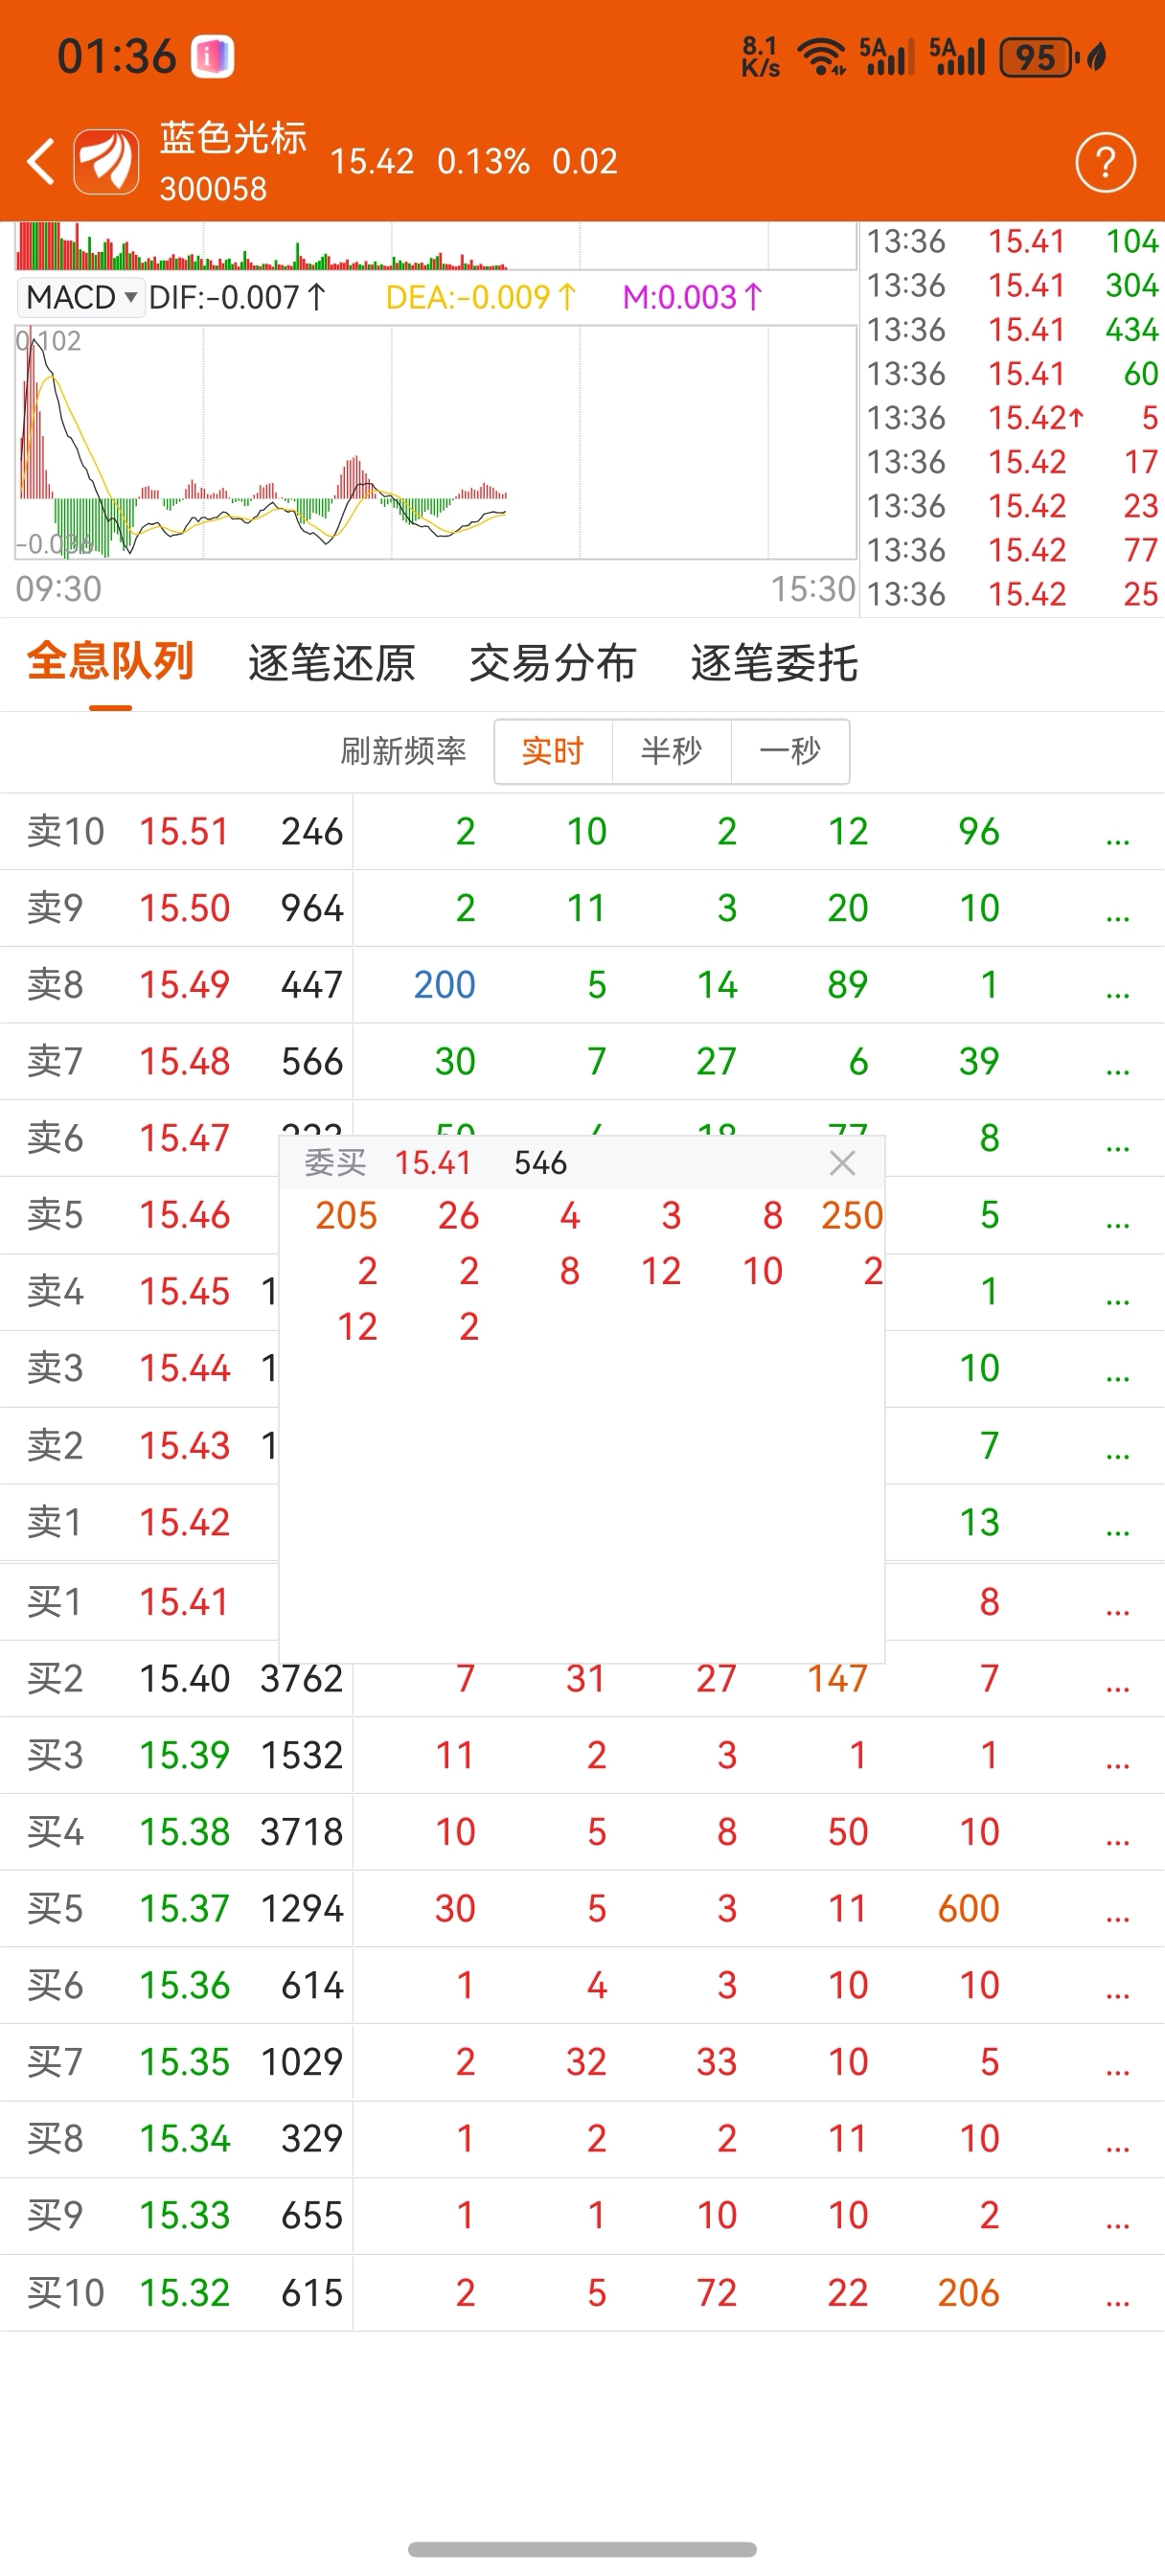This screenshot has height=2576, width=1165.
Task: Select the 卖8 price 15.49
Action: pos(184,985)
